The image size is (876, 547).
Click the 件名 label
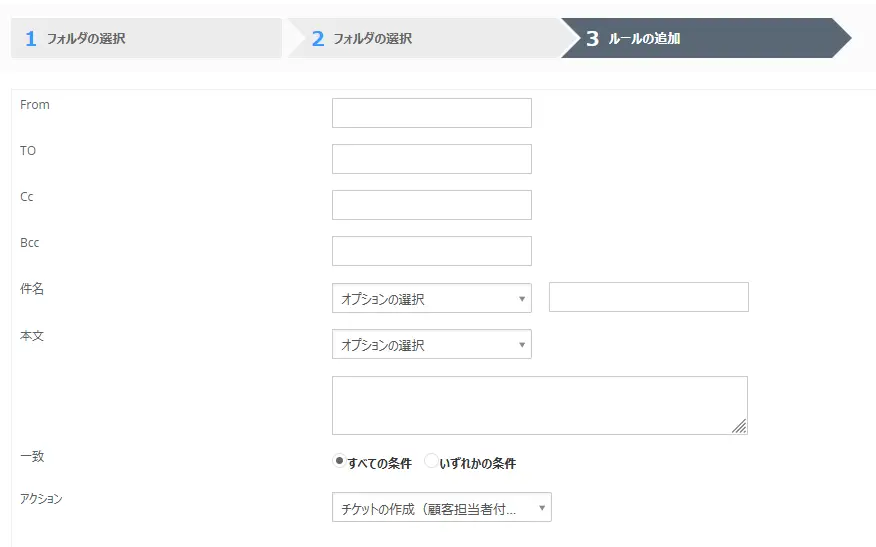click(32, 289)
